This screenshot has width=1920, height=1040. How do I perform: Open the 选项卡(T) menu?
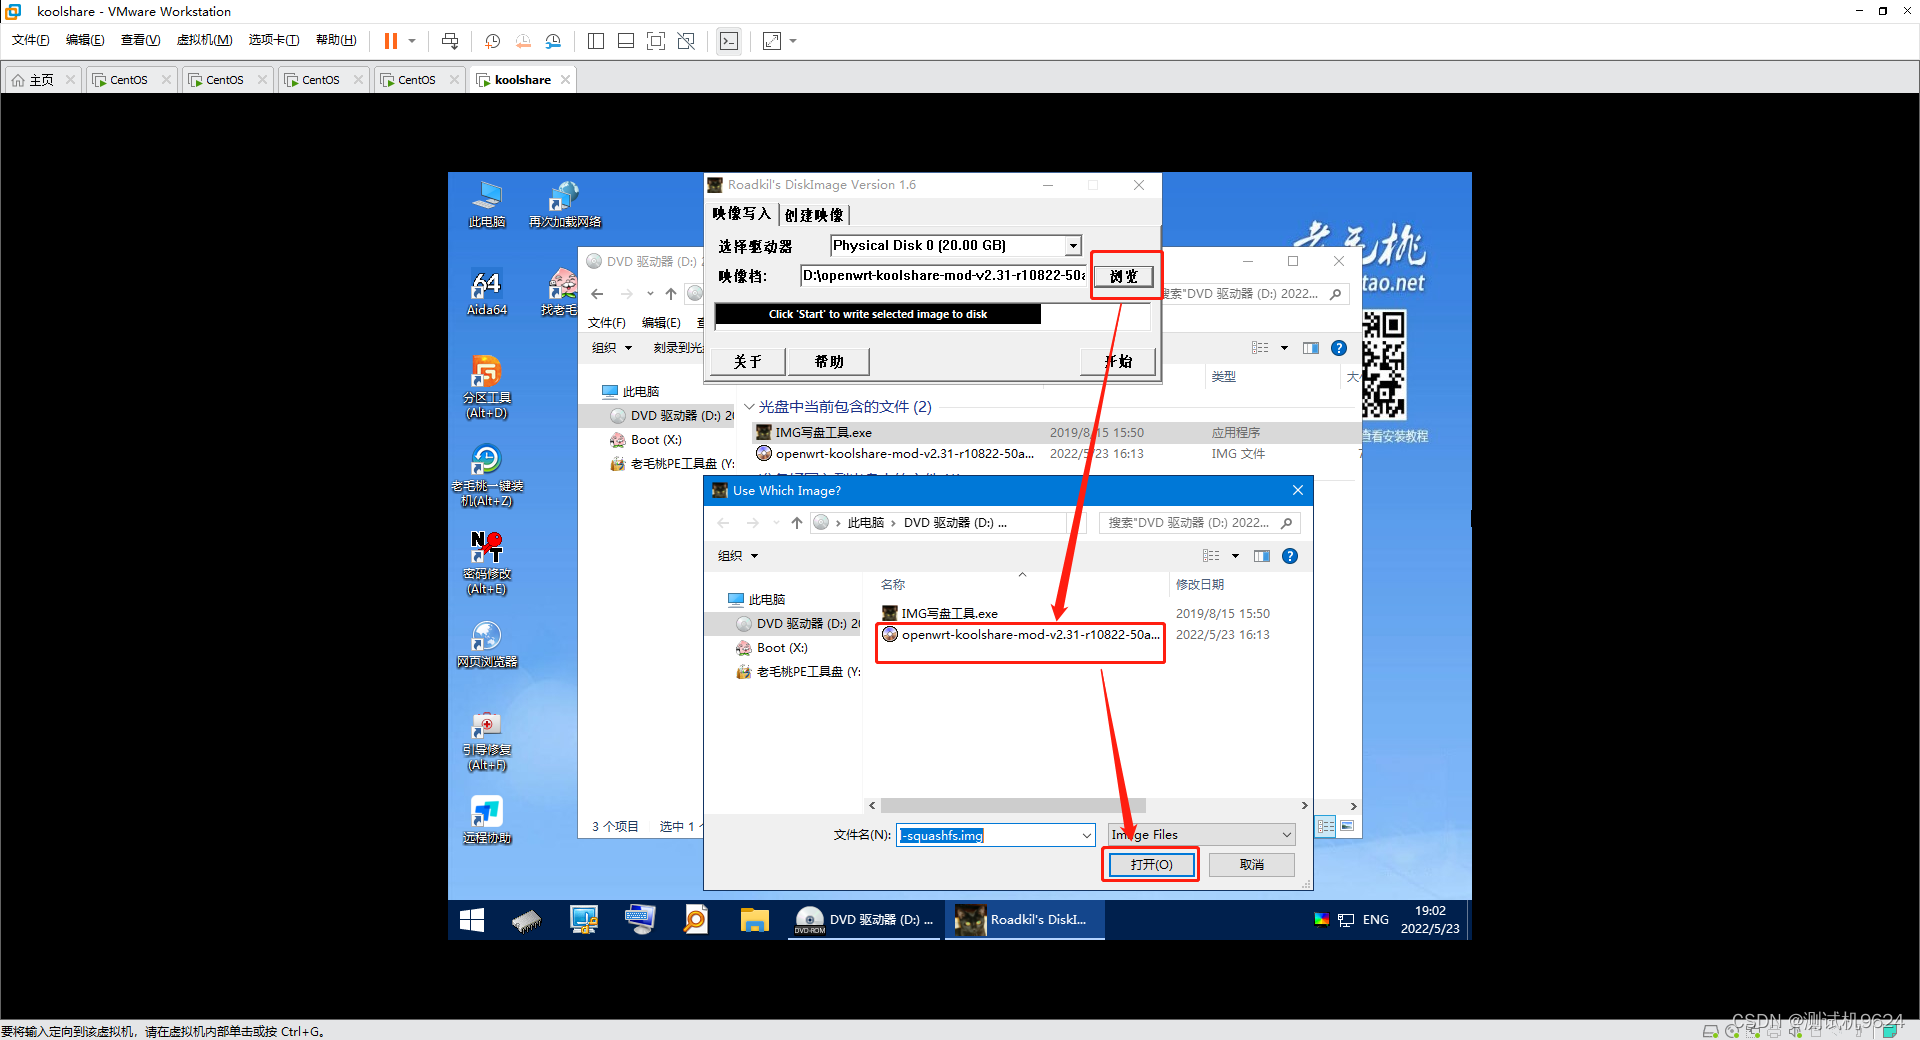point(274,40)
